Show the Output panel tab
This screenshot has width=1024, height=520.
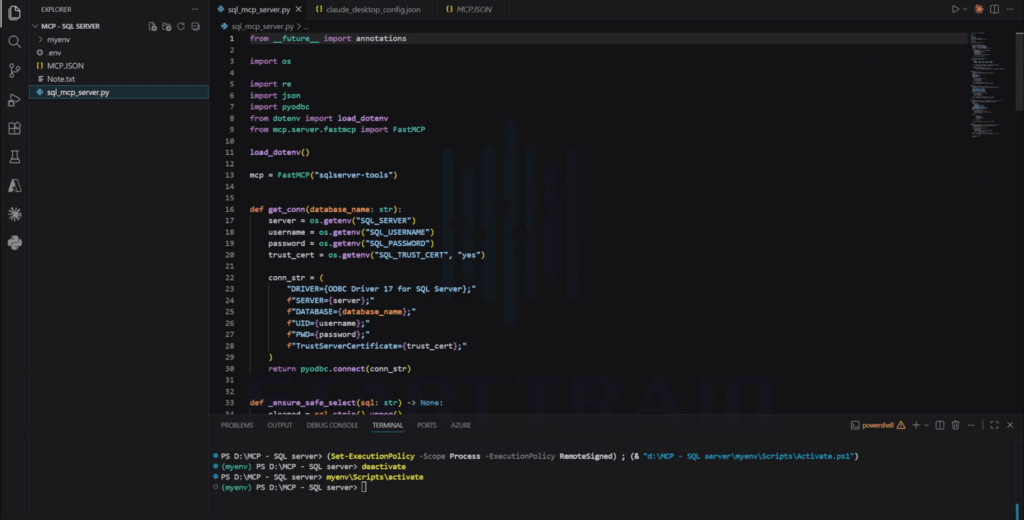click(x=280, y=425)
